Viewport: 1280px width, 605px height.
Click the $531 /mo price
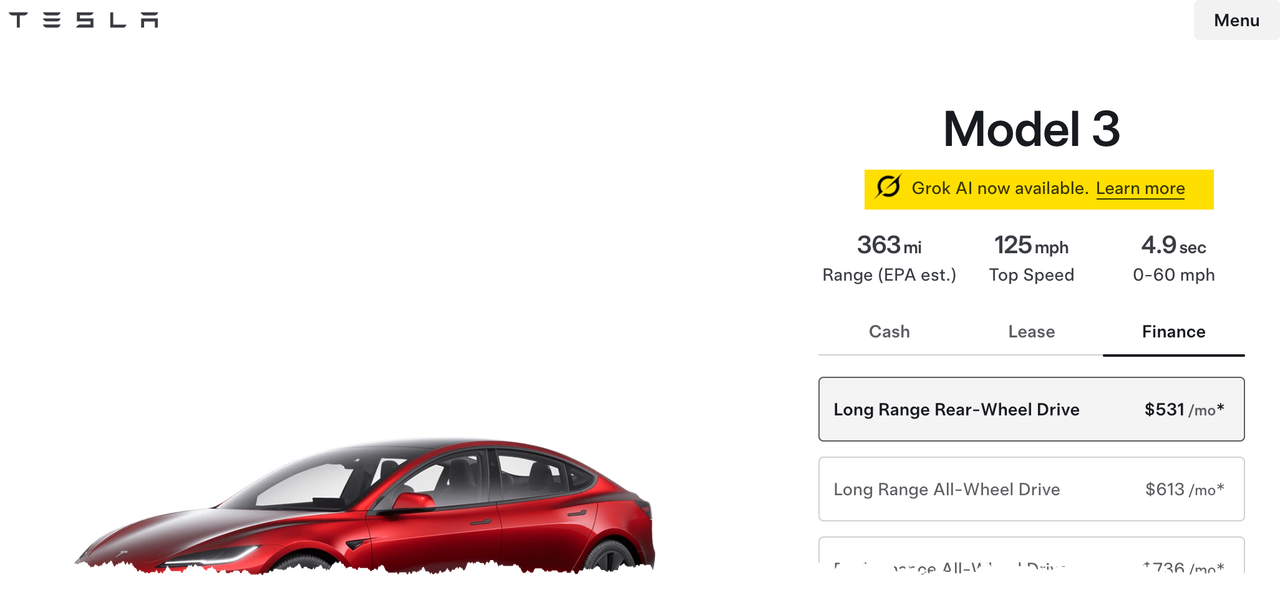pos(1184,409)
